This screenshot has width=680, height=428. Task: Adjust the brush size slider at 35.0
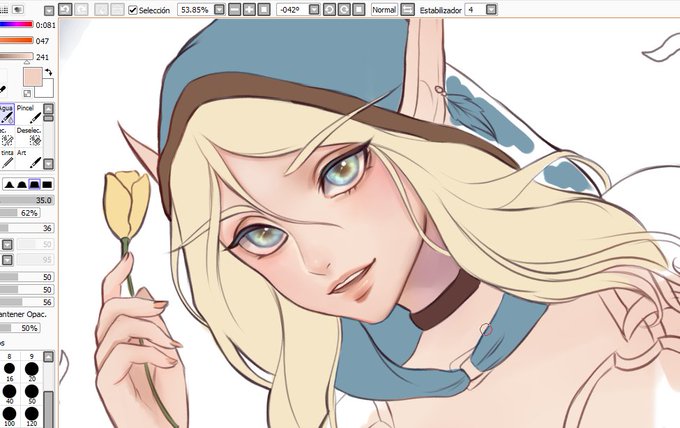27,200
